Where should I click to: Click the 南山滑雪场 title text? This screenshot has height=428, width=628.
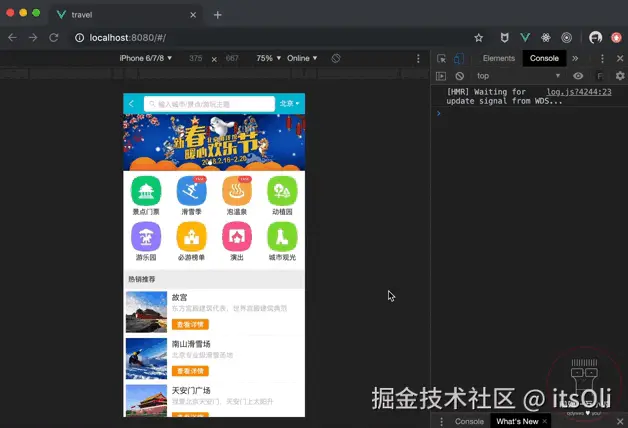[x=191, y=344]
